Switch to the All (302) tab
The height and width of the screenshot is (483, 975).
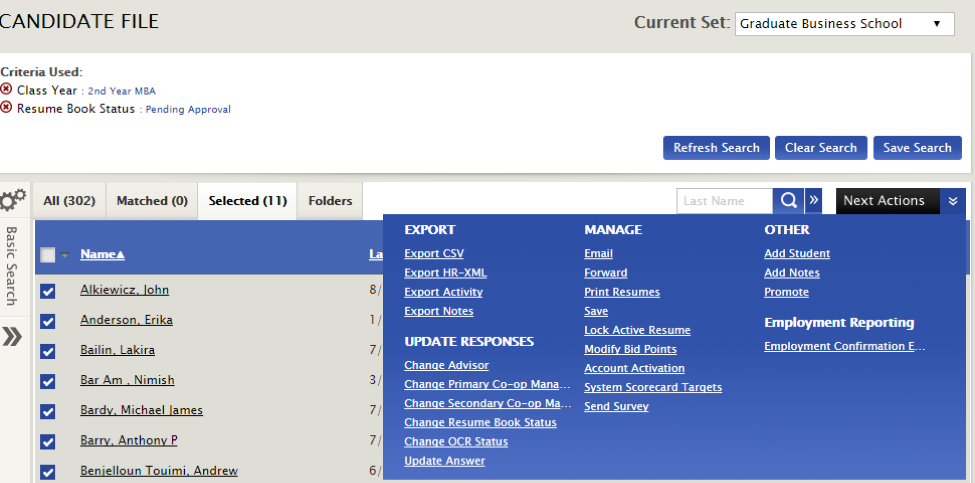[70, 201]
